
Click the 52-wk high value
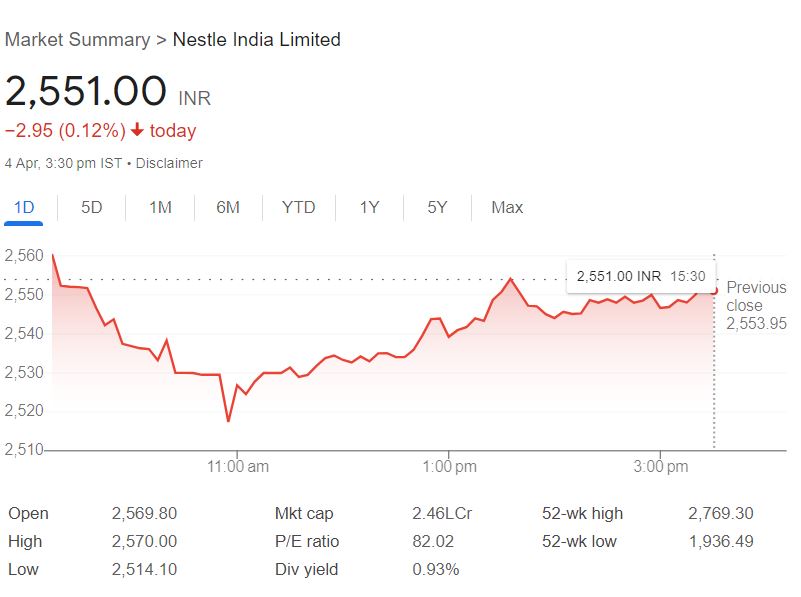click(721, 514)
